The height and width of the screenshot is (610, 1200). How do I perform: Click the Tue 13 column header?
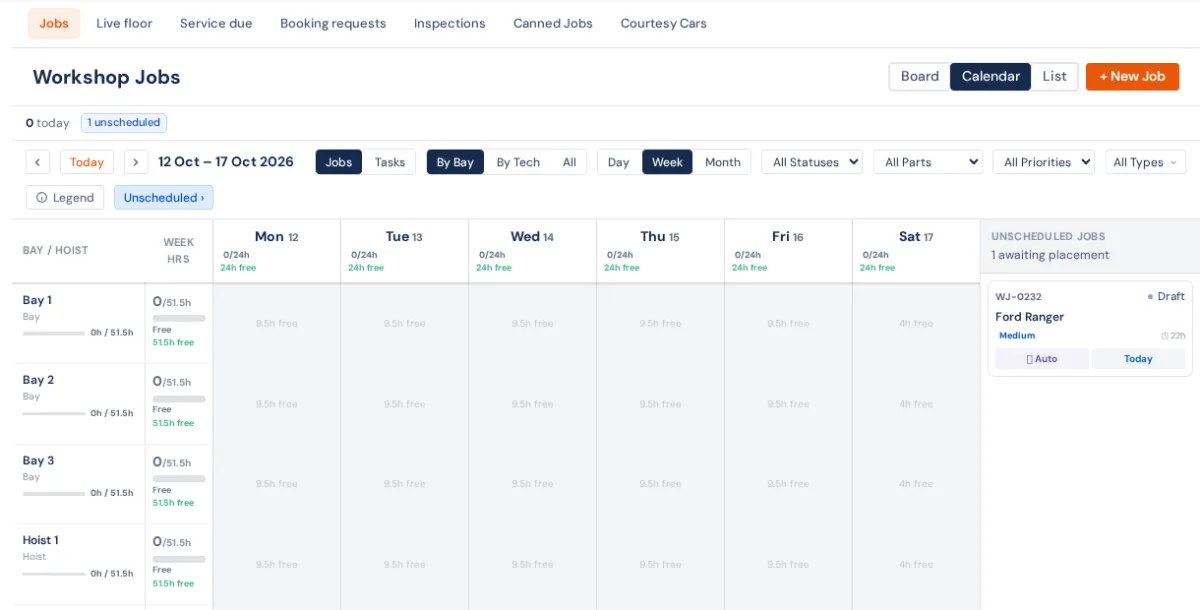pos(405,250)
